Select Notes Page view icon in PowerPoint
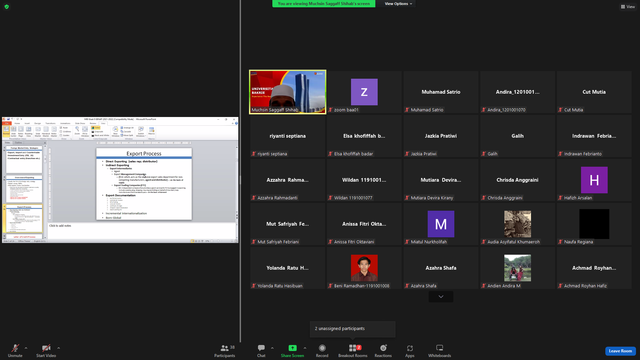 (20, 131)
